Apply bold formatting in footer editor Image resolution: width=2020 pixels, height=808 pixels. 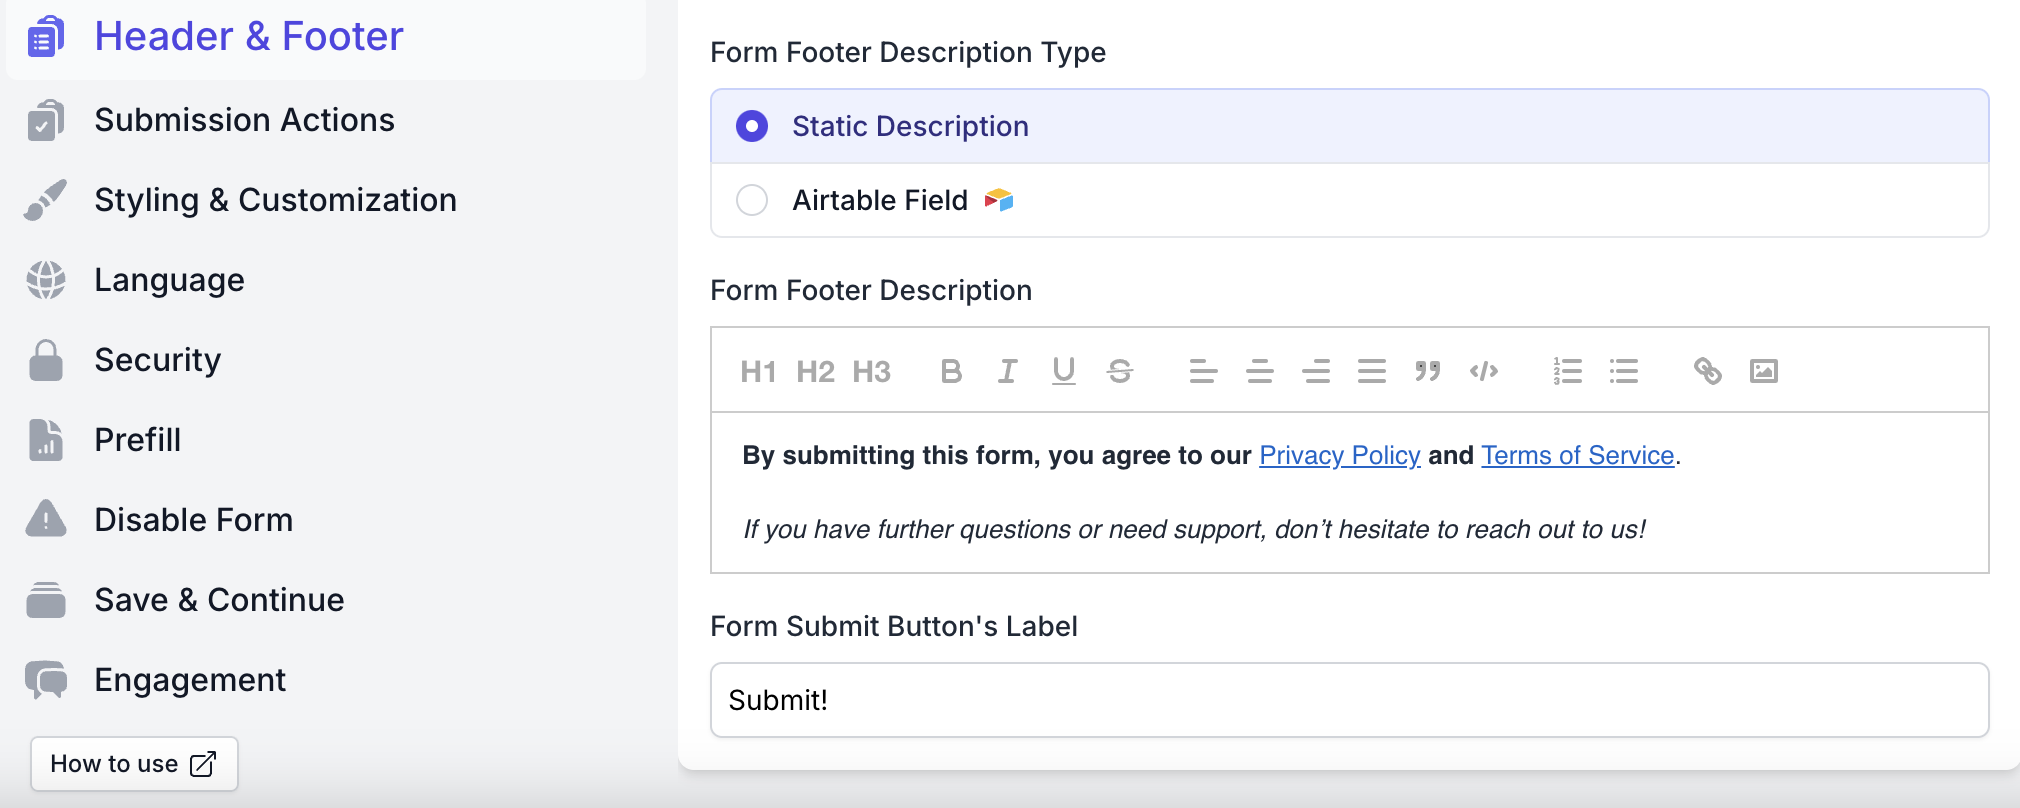(x=951, y=371)
